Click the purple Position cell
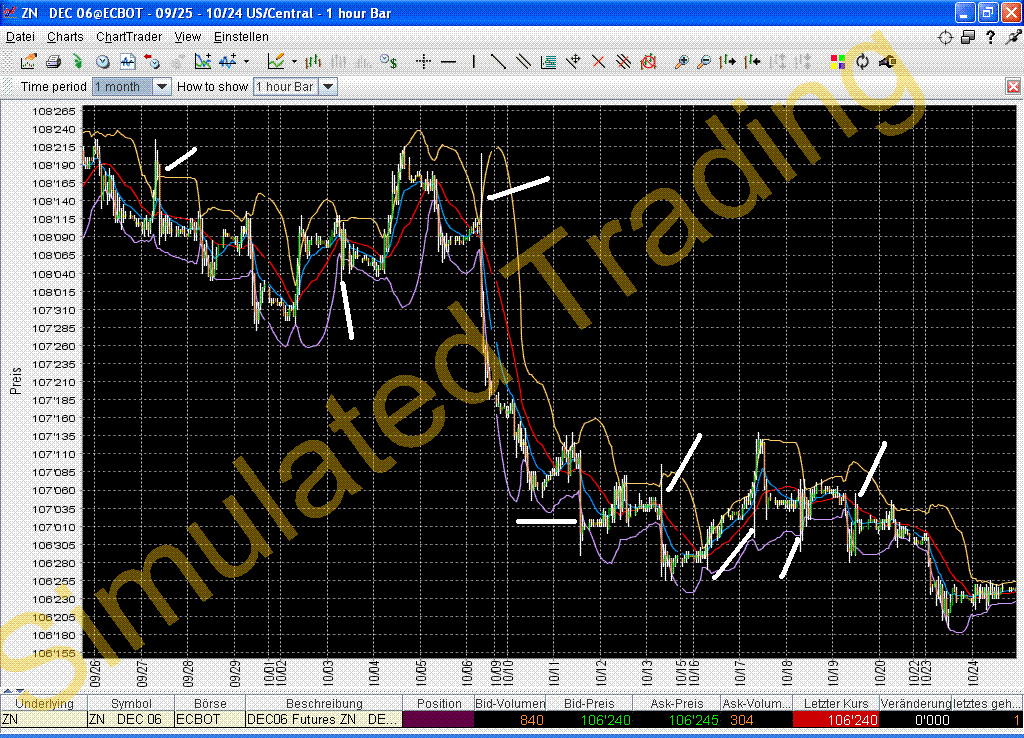This screenshot has width=1024, height=738. [439, 720]
